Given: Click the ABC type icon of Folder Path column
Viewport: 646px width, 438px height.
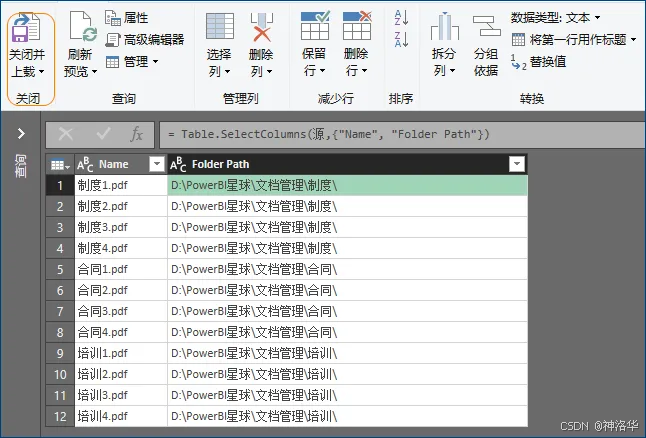Looking at the screenshot, I should pyautogui.click(x=178, y=164).
